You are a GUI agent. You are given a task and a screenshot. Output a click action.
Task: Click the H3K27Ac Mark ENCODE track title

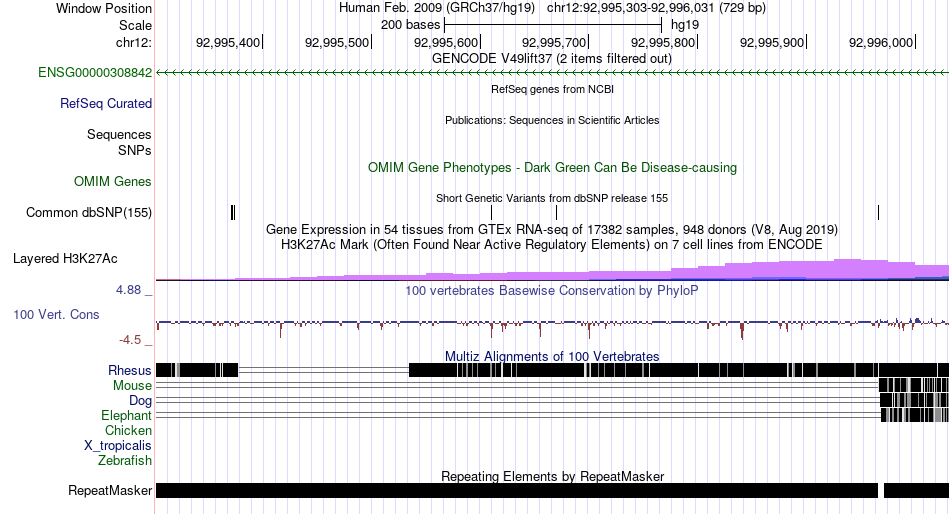tap(552, 245)
